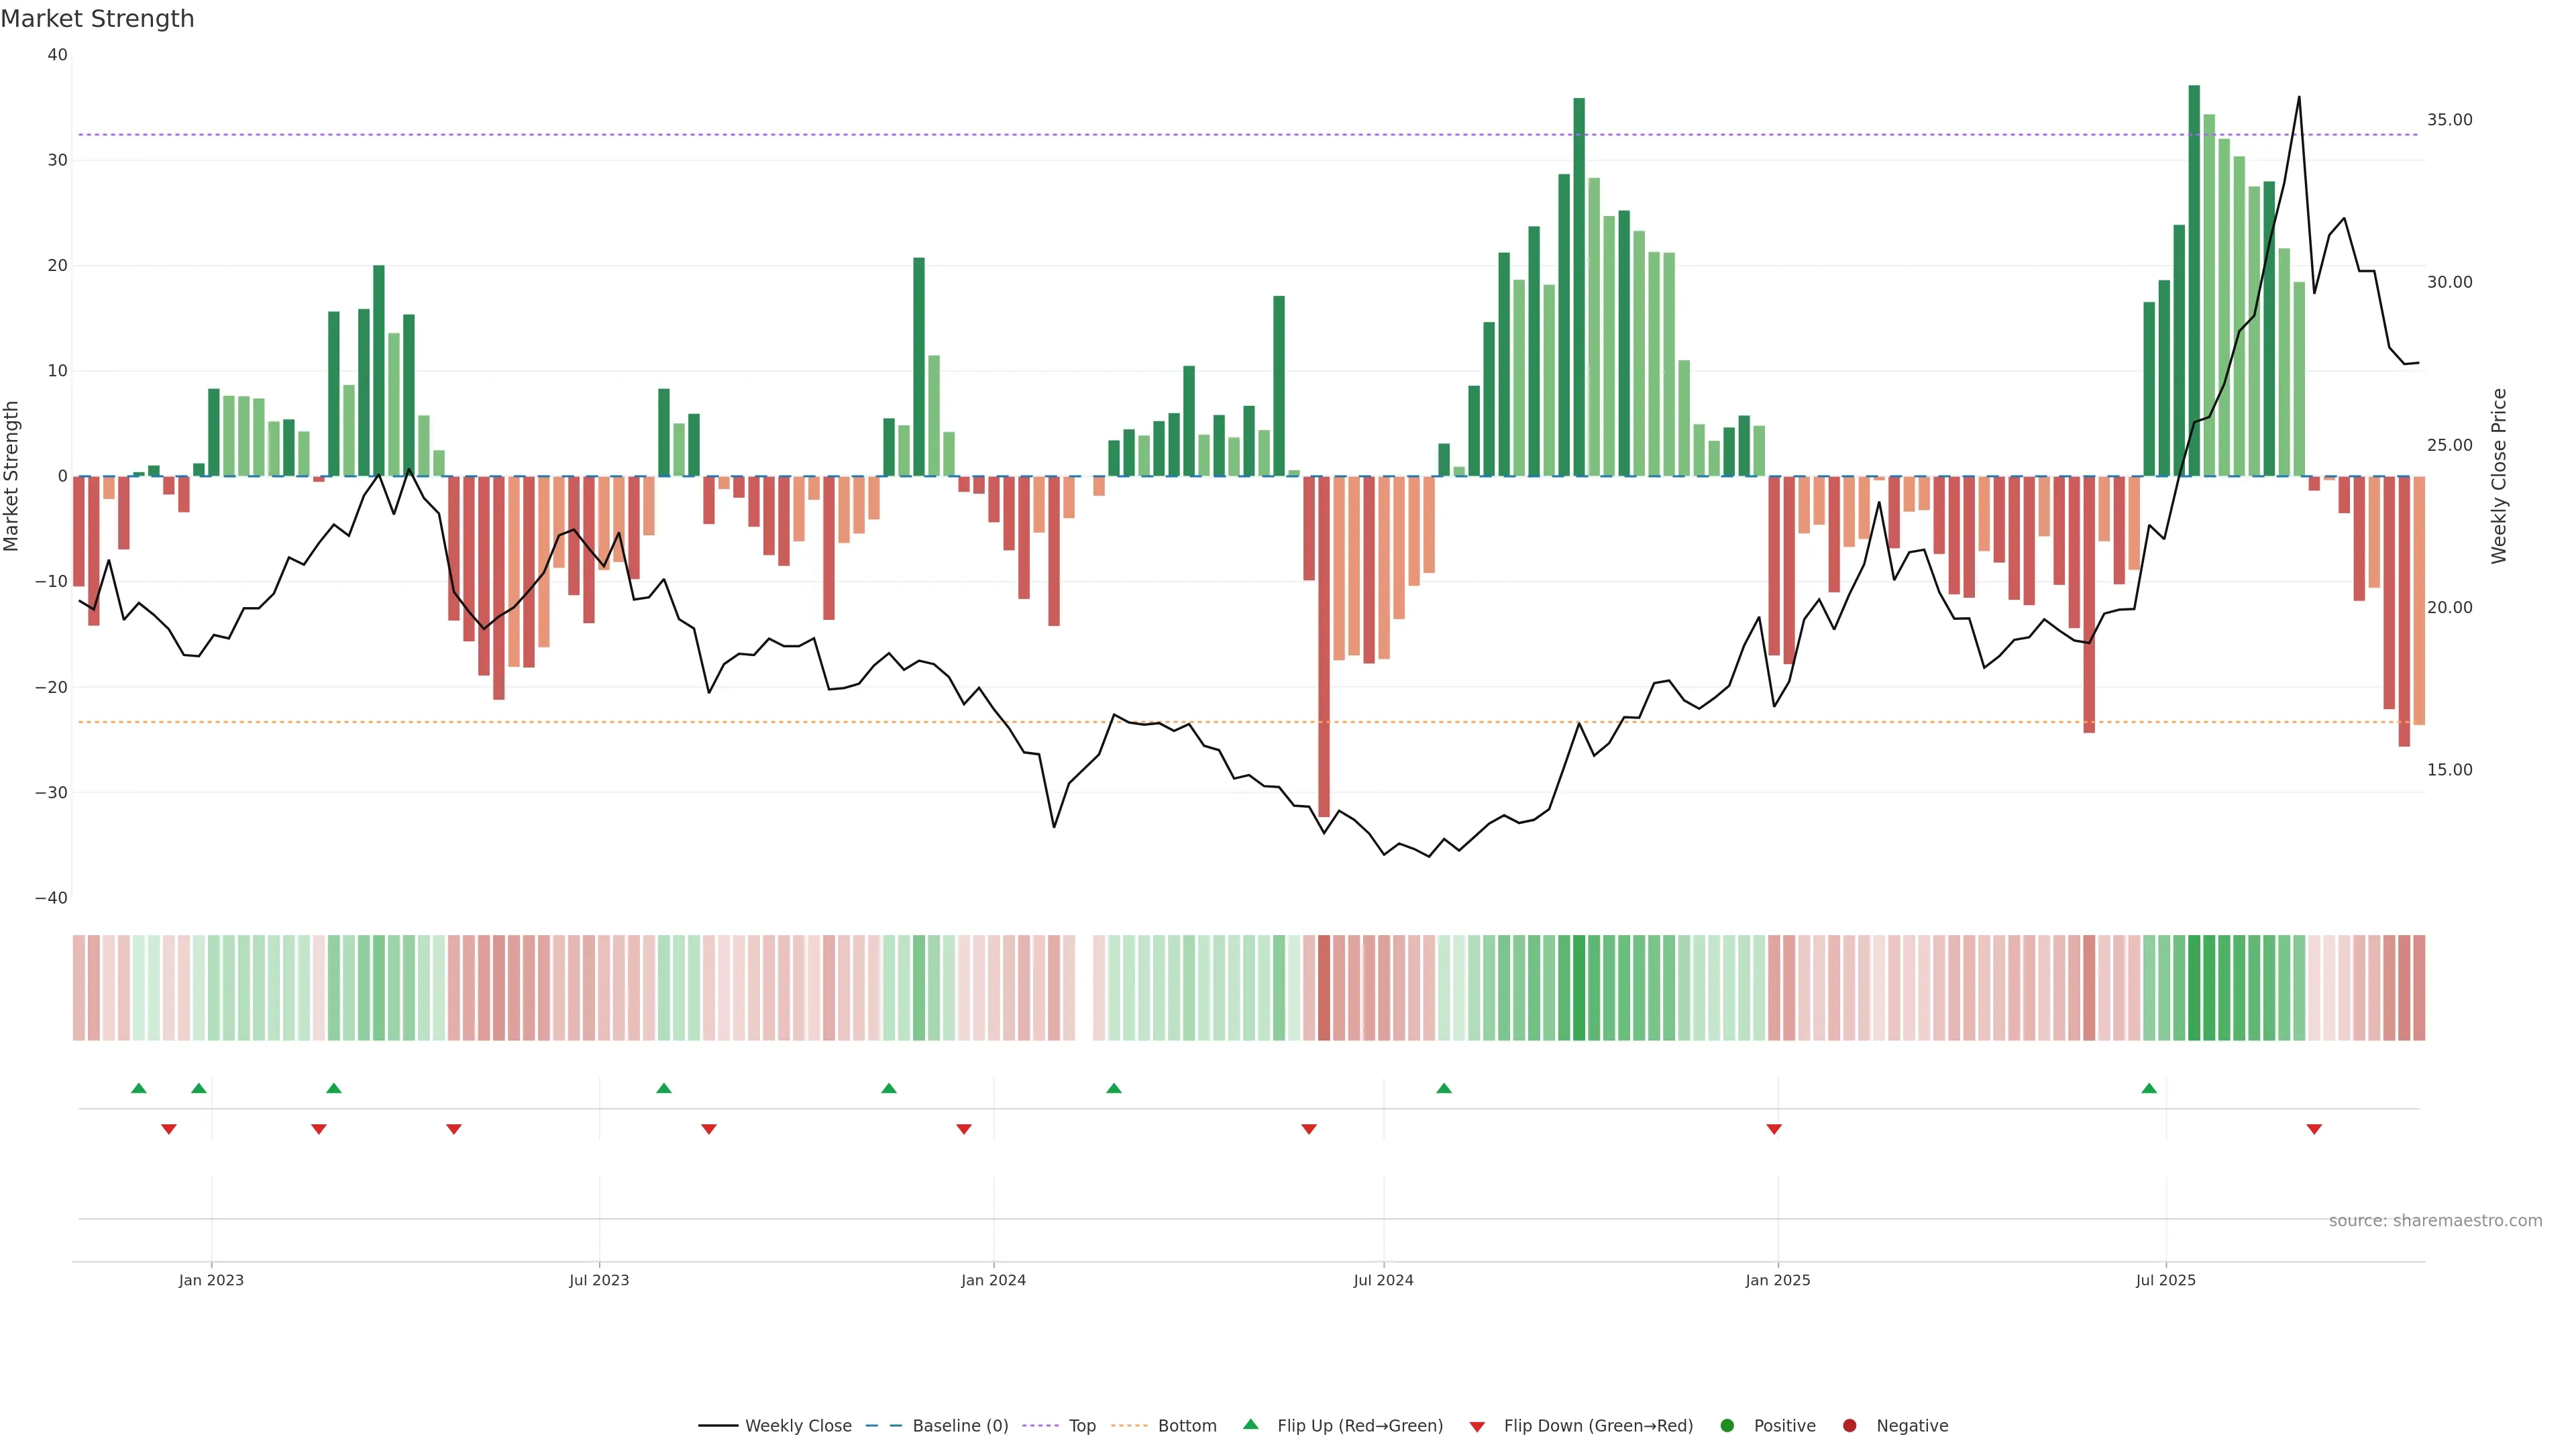Screen dimensions: 2576x1449
Task: Click the Weekly Close Price axis title
Action: pos(2499,476)
